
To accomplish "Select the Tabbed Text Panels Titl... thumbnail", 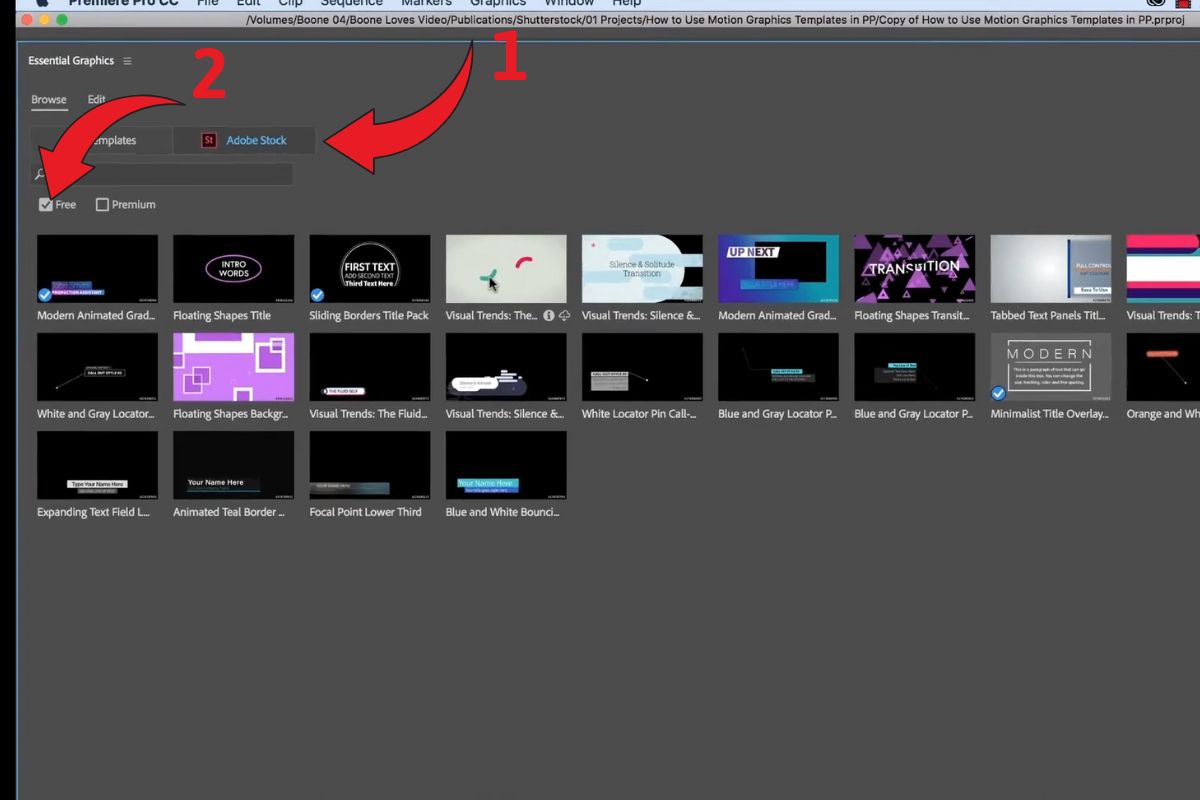I will click(x=1050, y=269).
